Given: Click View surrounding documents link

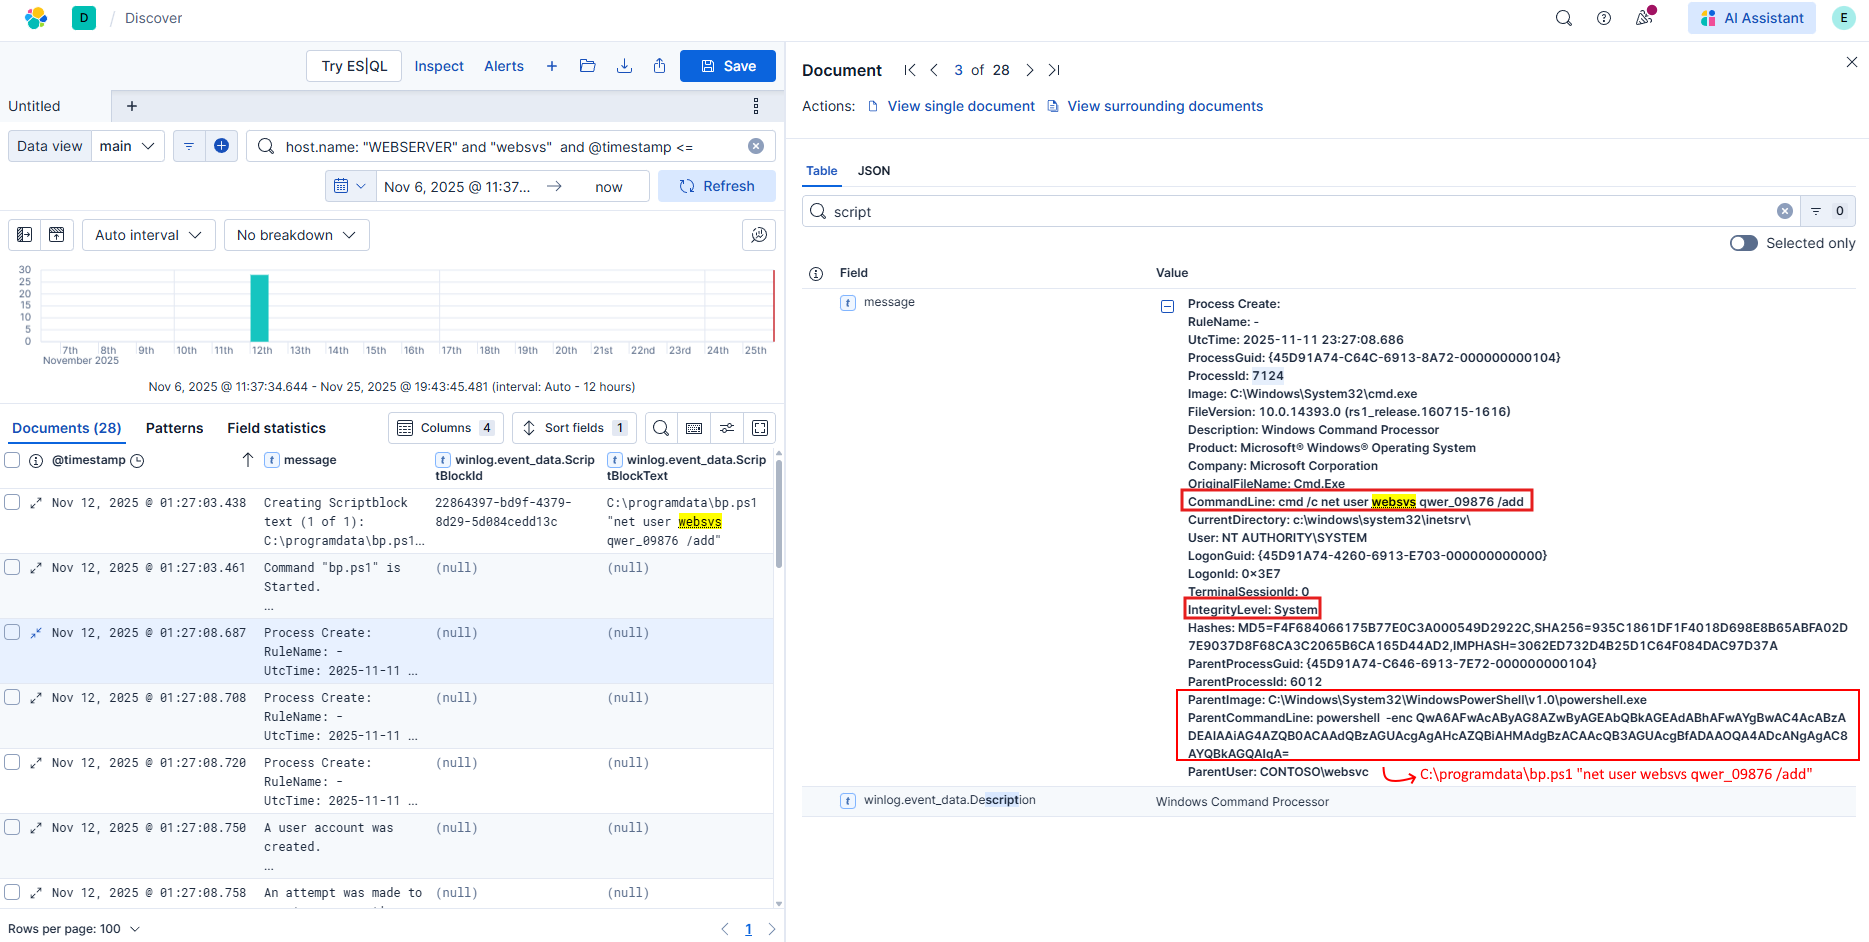Looking at the screenshot, I should (x=1164, y=106).
